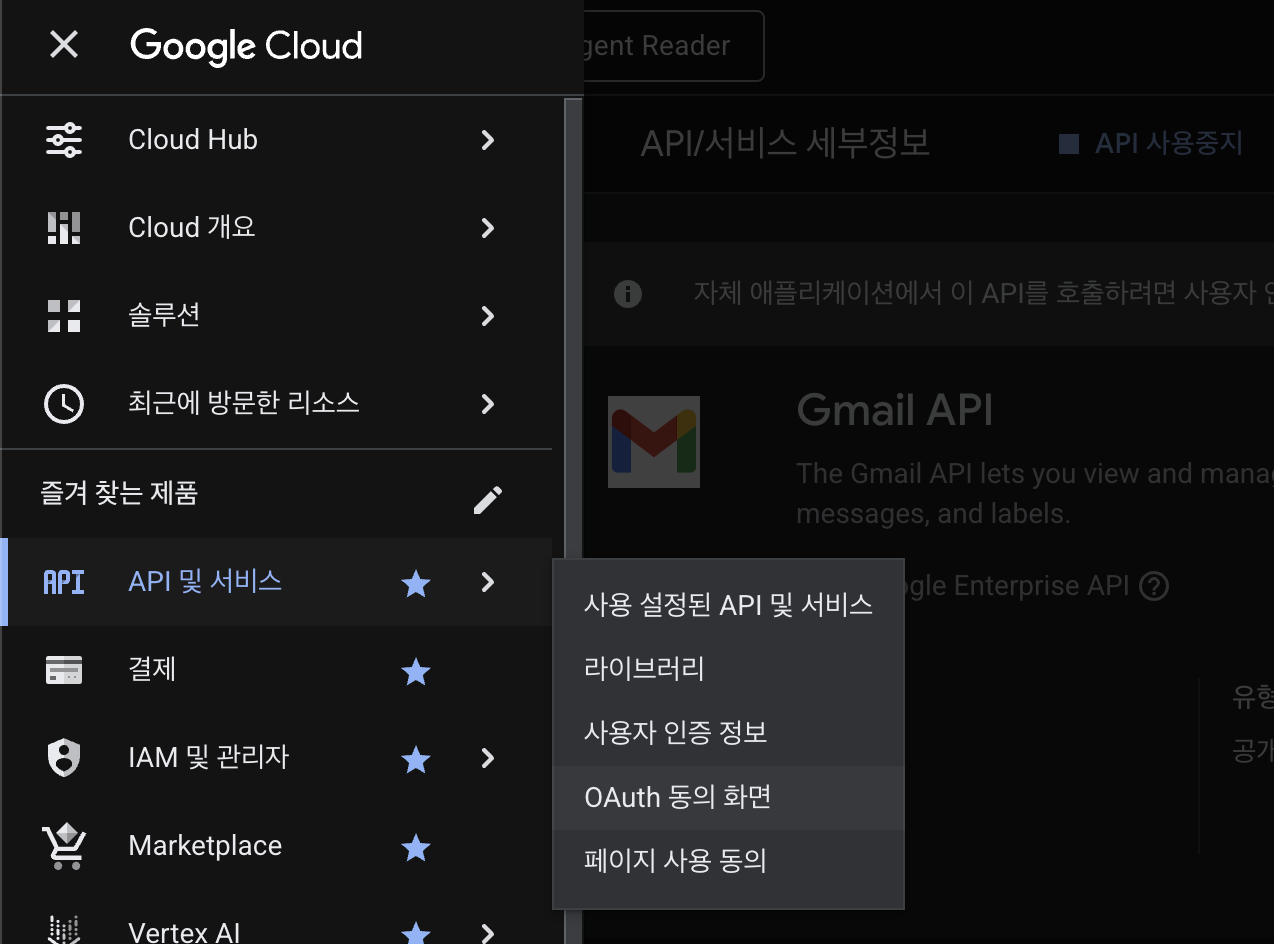Expand the Vertex AI chevron

coord(488,933)
